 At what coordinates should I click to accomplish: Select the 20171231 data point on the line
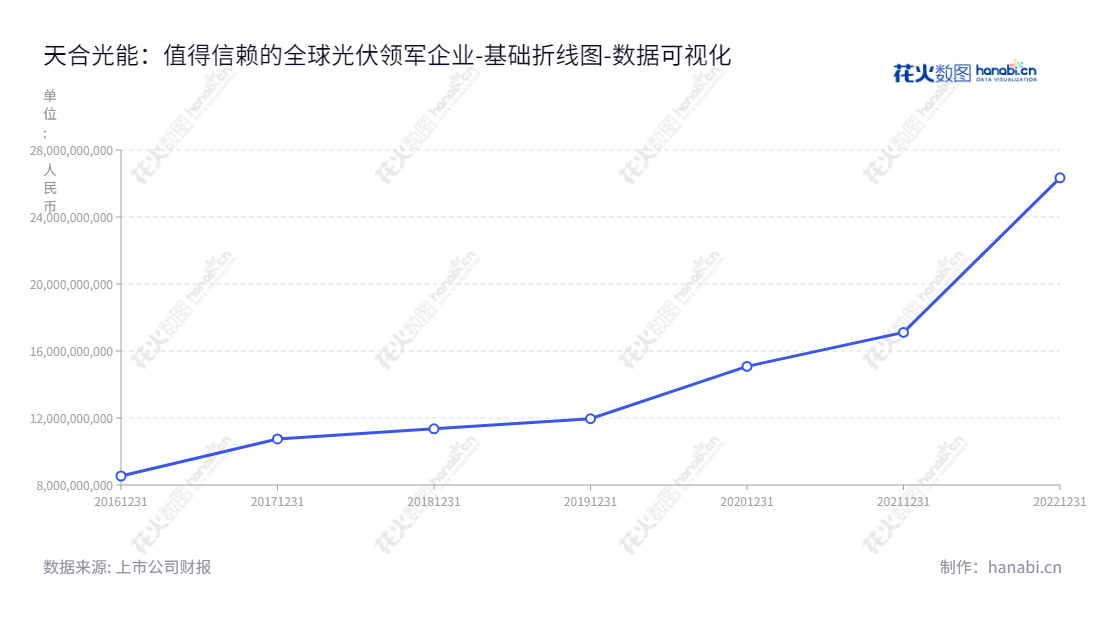coord(278,439)
